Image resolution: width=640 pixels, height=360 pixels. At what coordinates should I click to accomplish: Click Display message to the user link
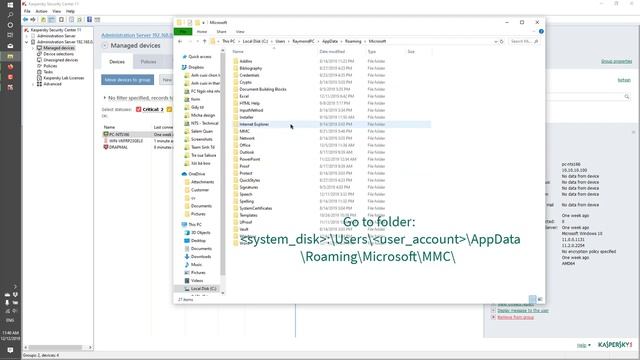pyautogui.click(x=523, y=311)
